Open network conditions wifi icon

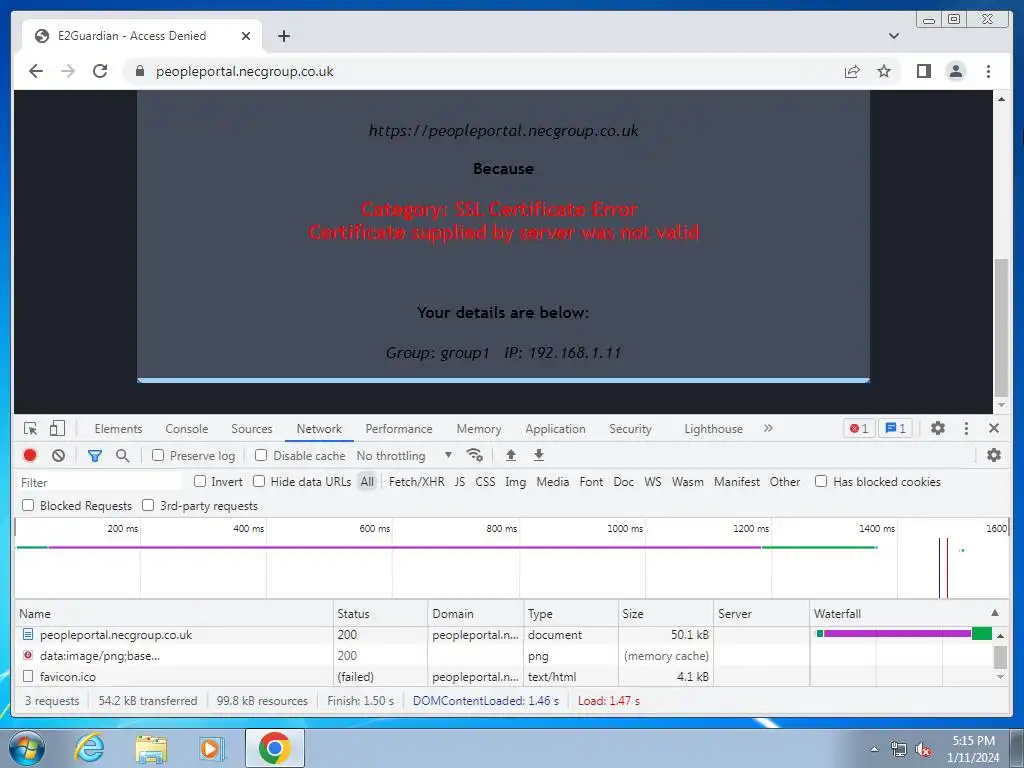point(475,455)
